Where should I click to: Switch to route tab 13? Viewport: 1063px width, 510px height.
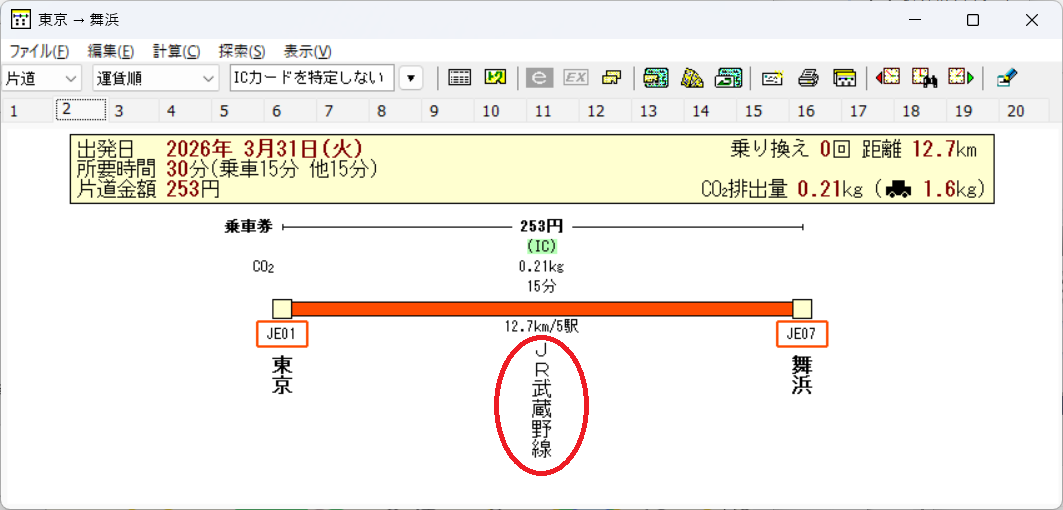[658, 111]
